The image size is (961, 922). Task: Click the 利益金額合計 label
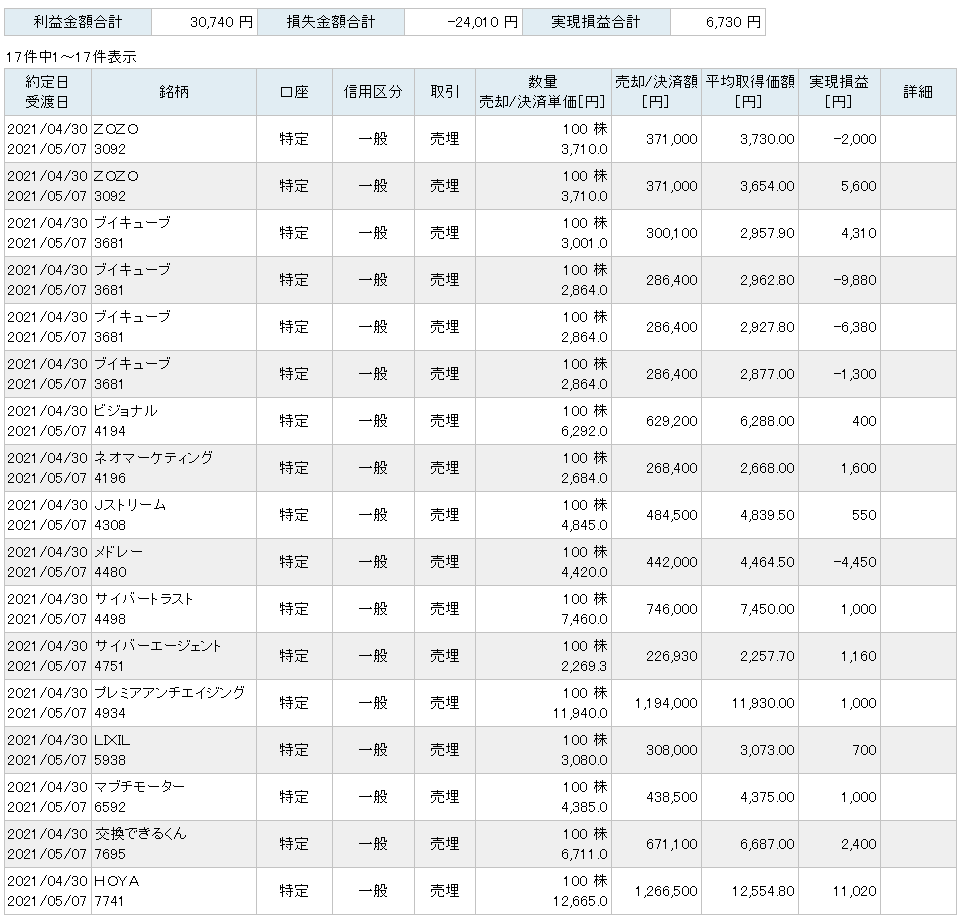point(78,22)
